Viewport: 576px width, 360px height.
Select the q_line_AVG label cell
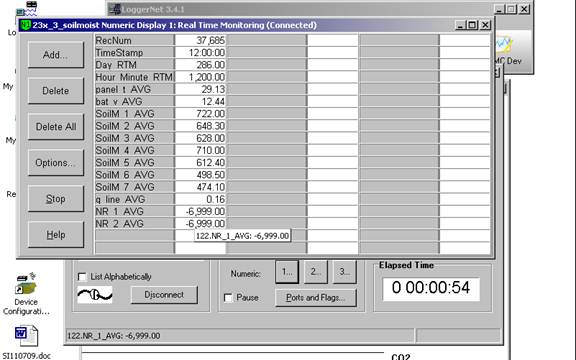134,199
